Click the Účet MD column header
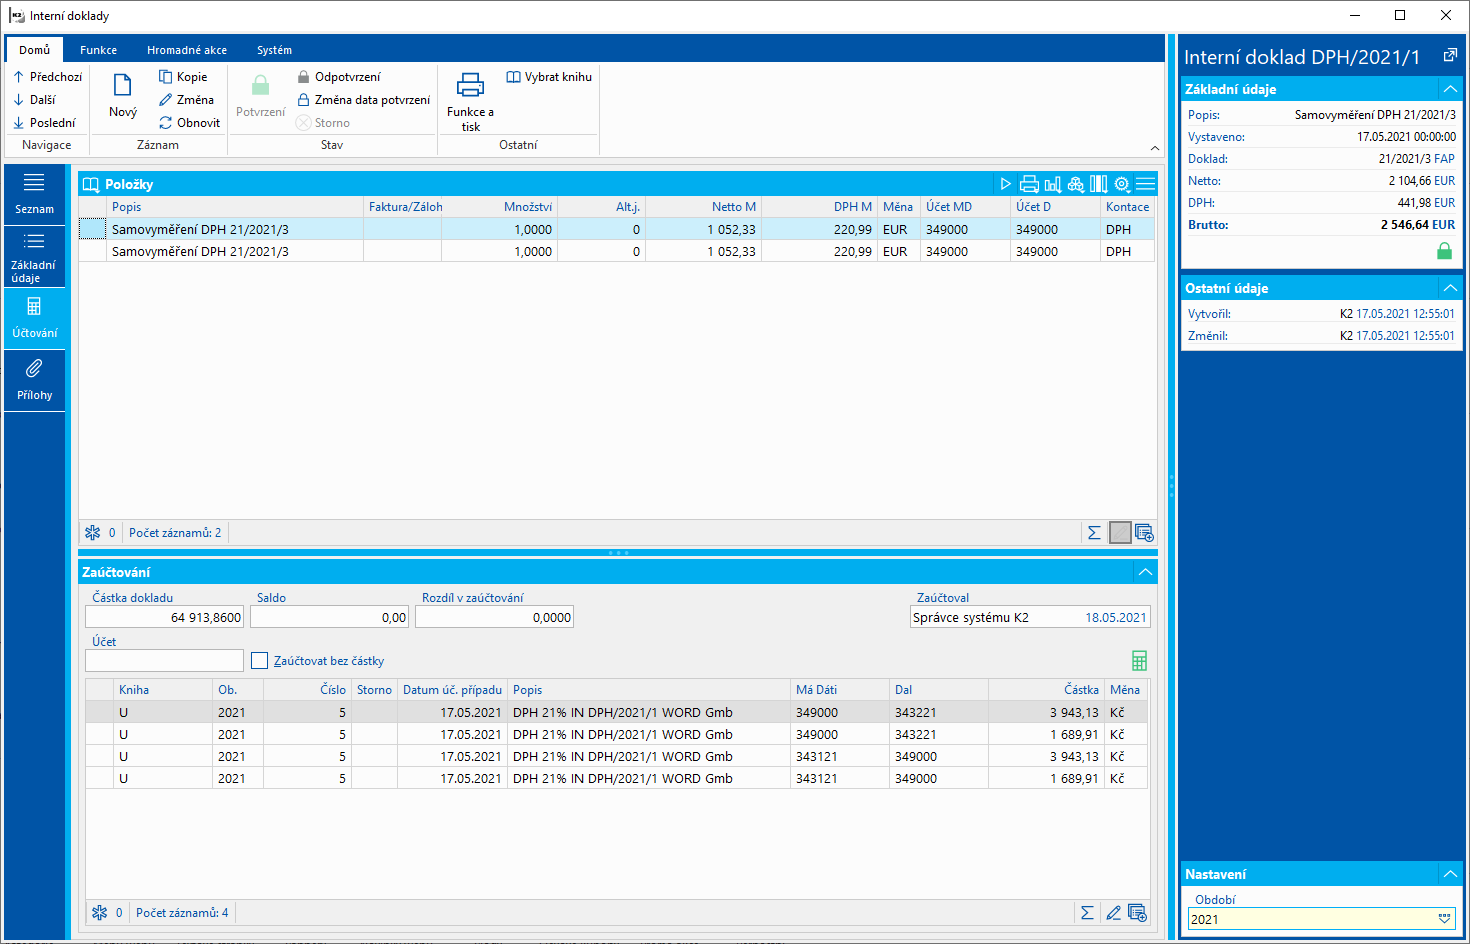Viewport: 1470px width, 944px height. tap(965, 207)
